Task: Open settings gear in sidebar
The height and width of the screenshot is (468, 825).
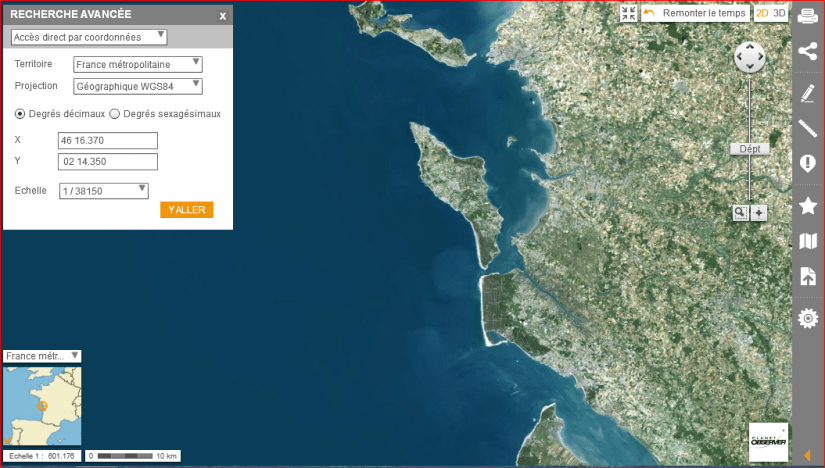Action: [808, 318]
